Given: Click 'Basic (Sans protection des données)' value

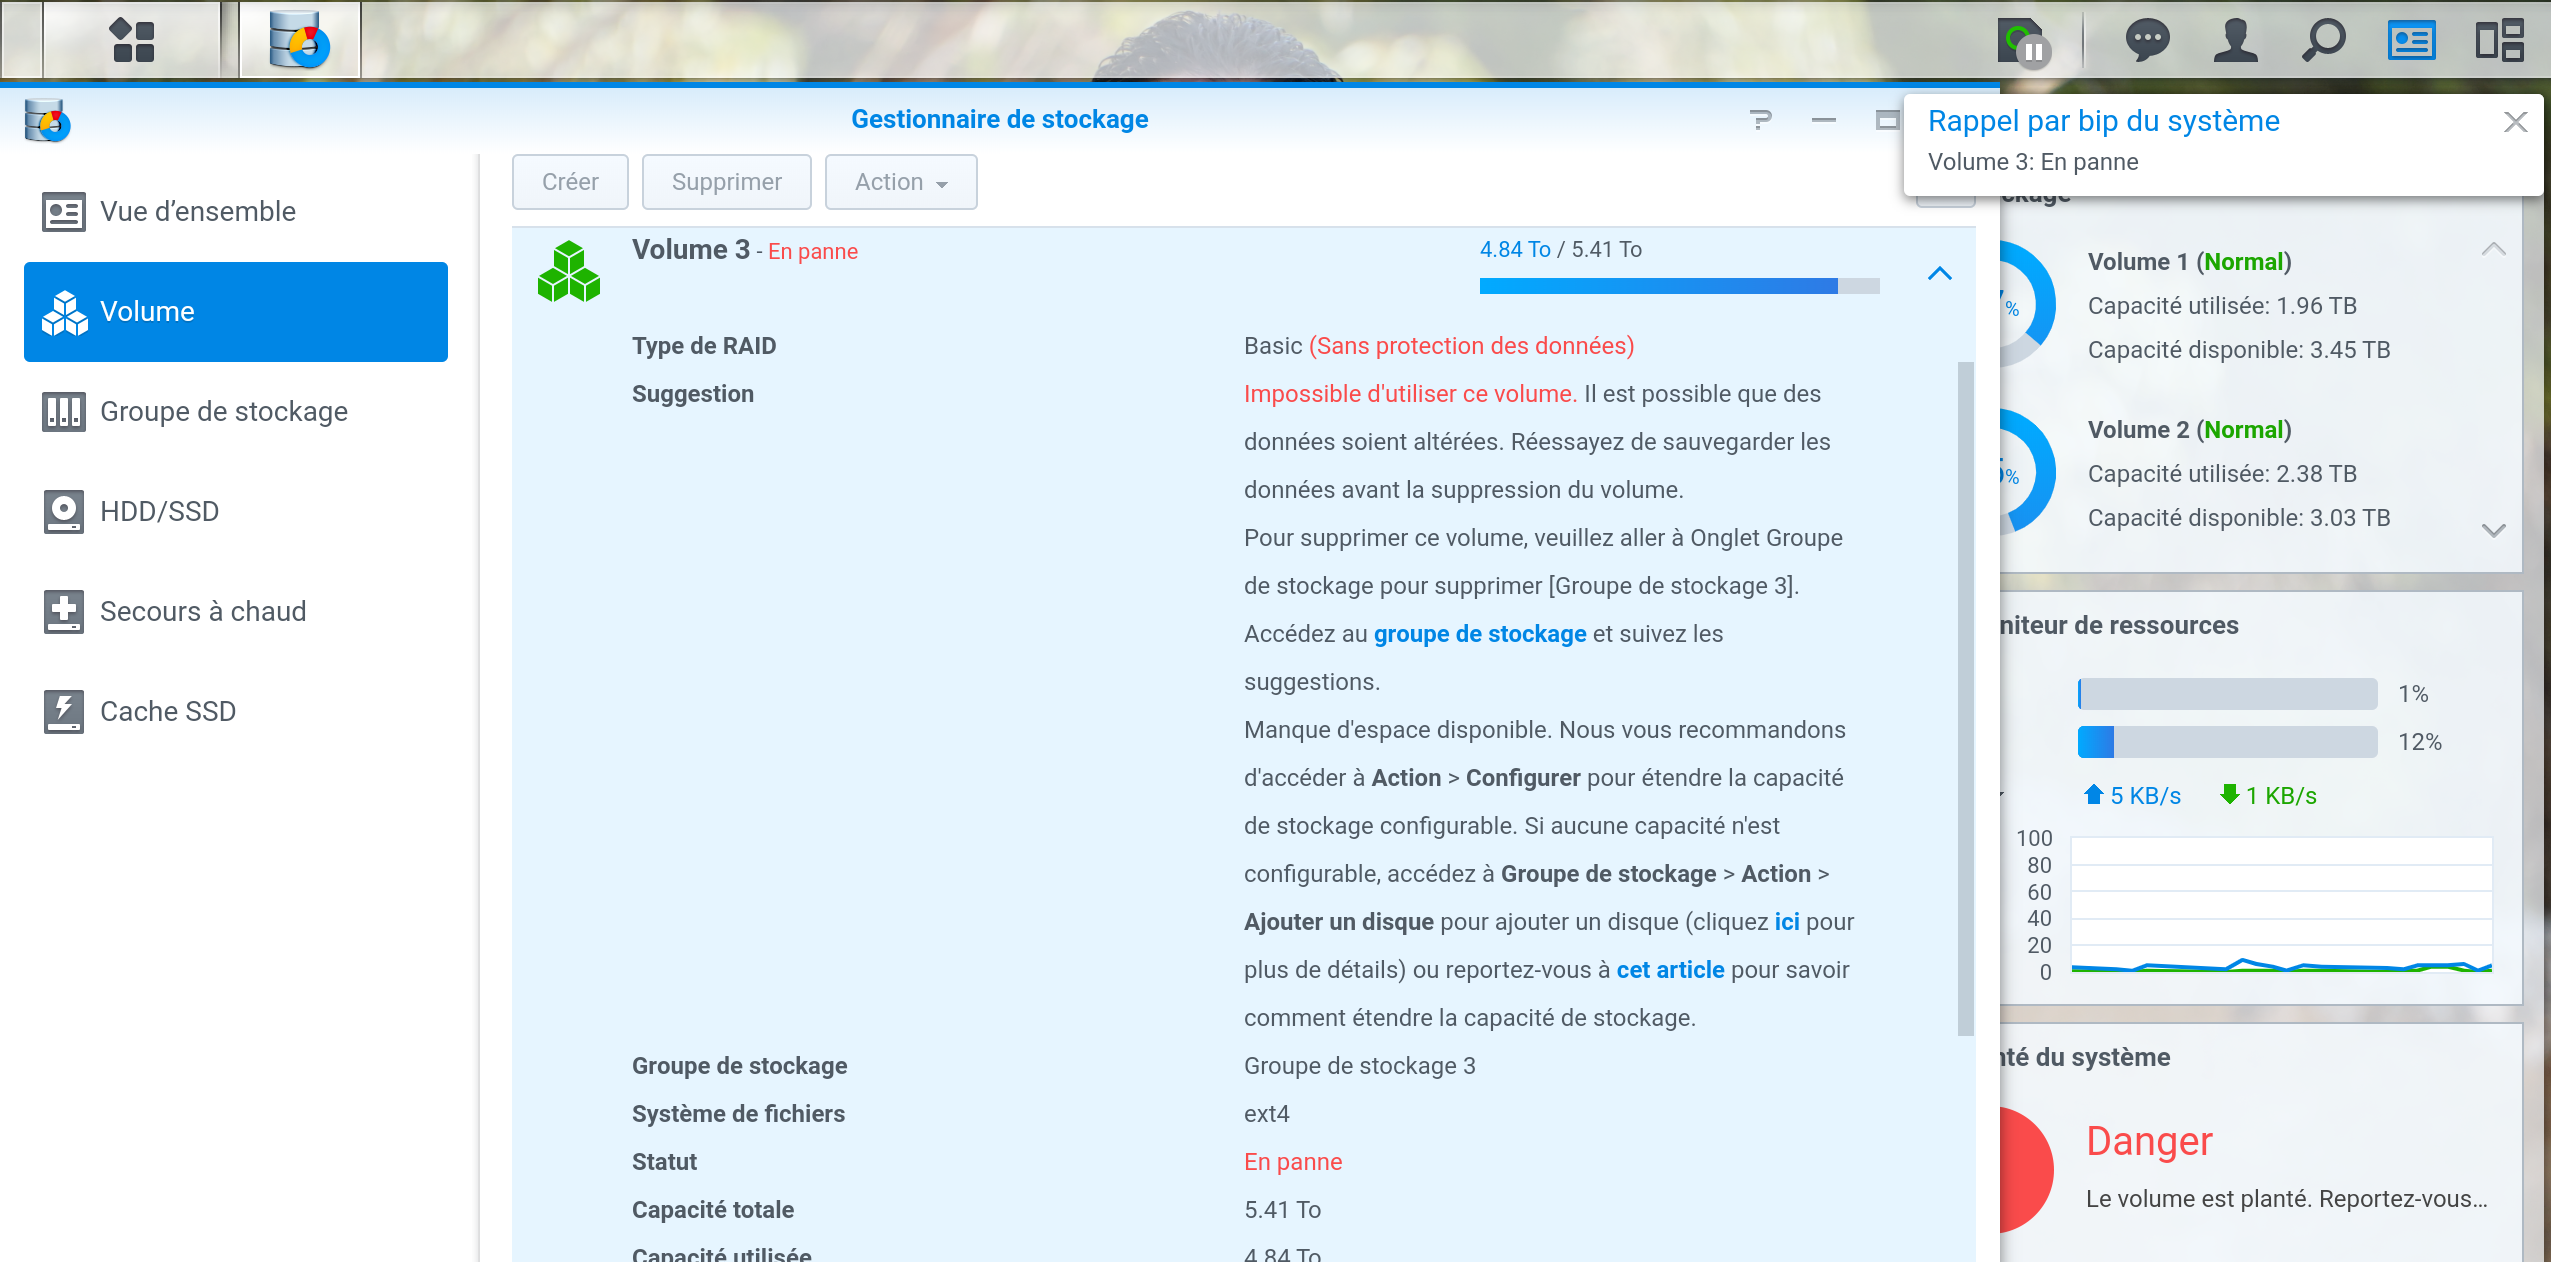Looking at the screenshot, I should tap(1439, 346).
